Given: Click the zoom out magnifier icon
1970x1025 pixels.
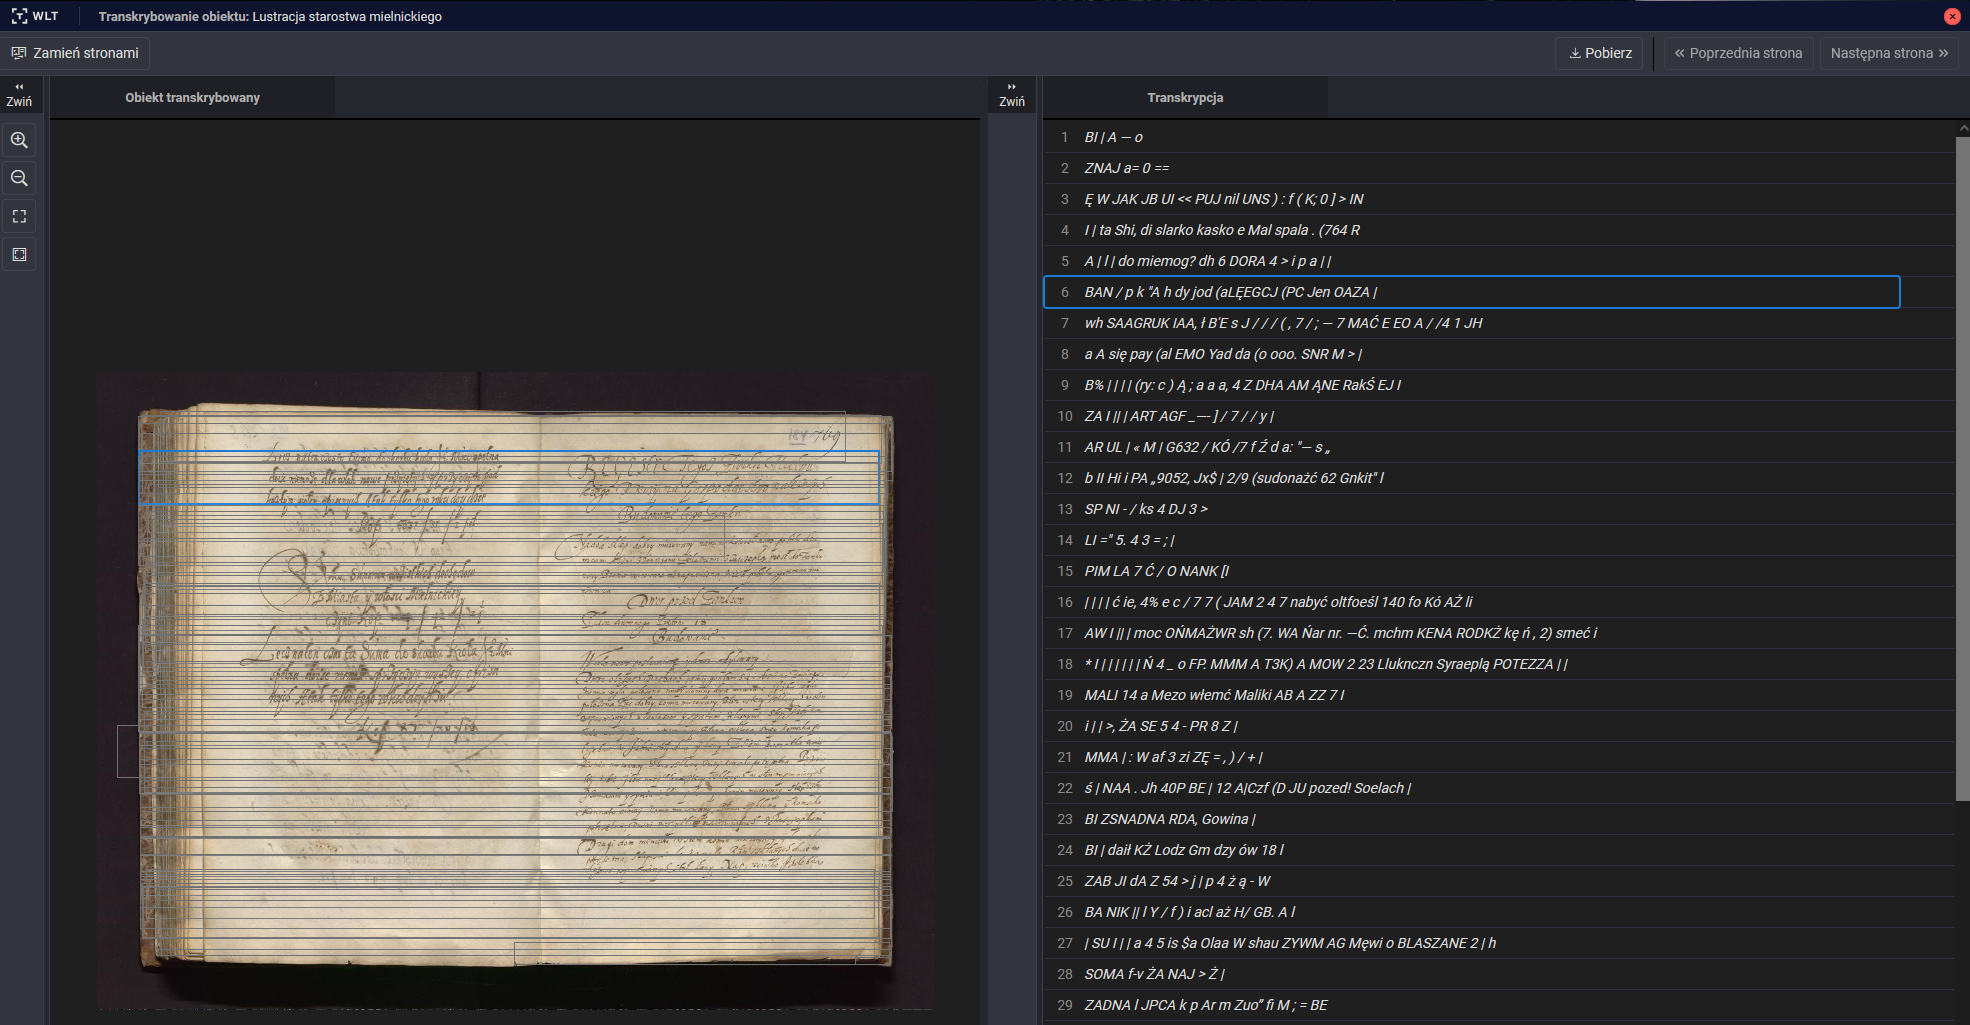Looking at the screenshot, I should click(x=19, y=178).
